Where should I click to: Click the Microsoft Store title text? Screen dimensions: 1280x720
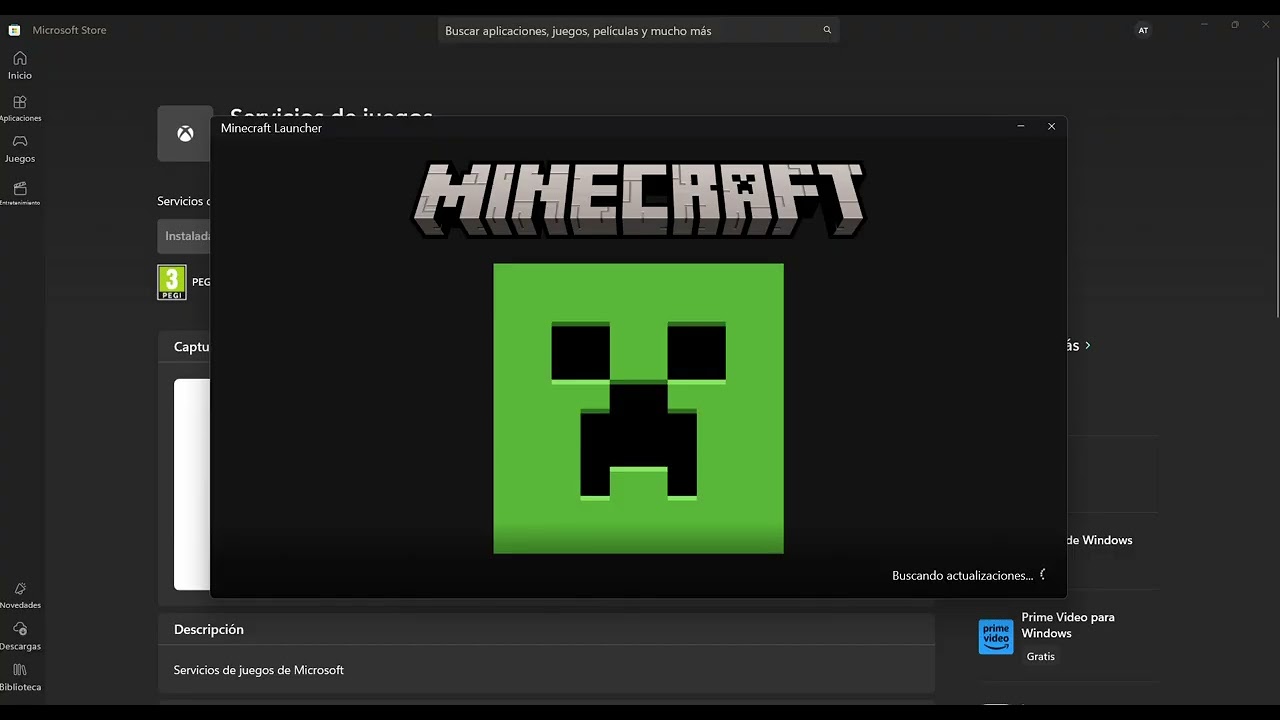69,30
